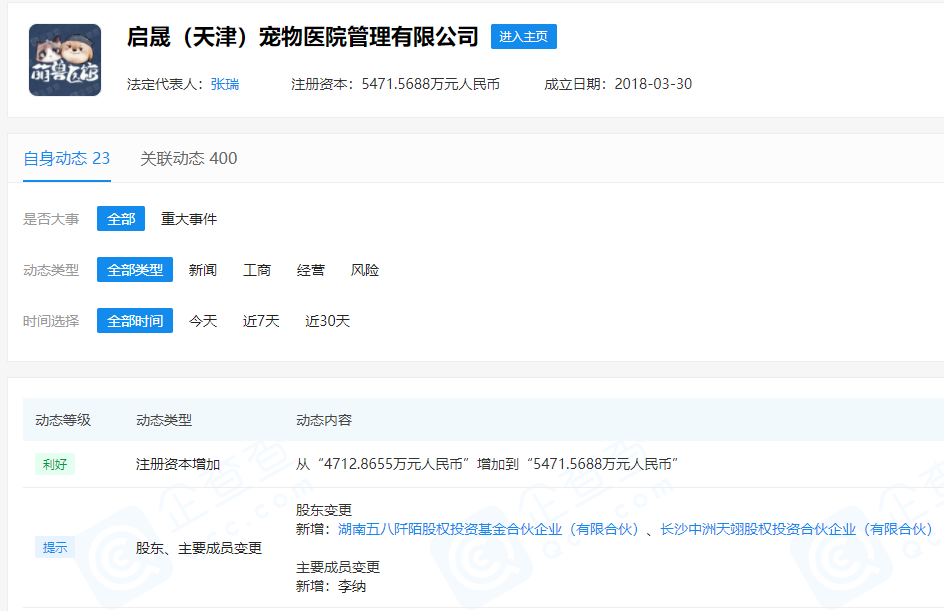Filter time by 近7天

point(261,321)
